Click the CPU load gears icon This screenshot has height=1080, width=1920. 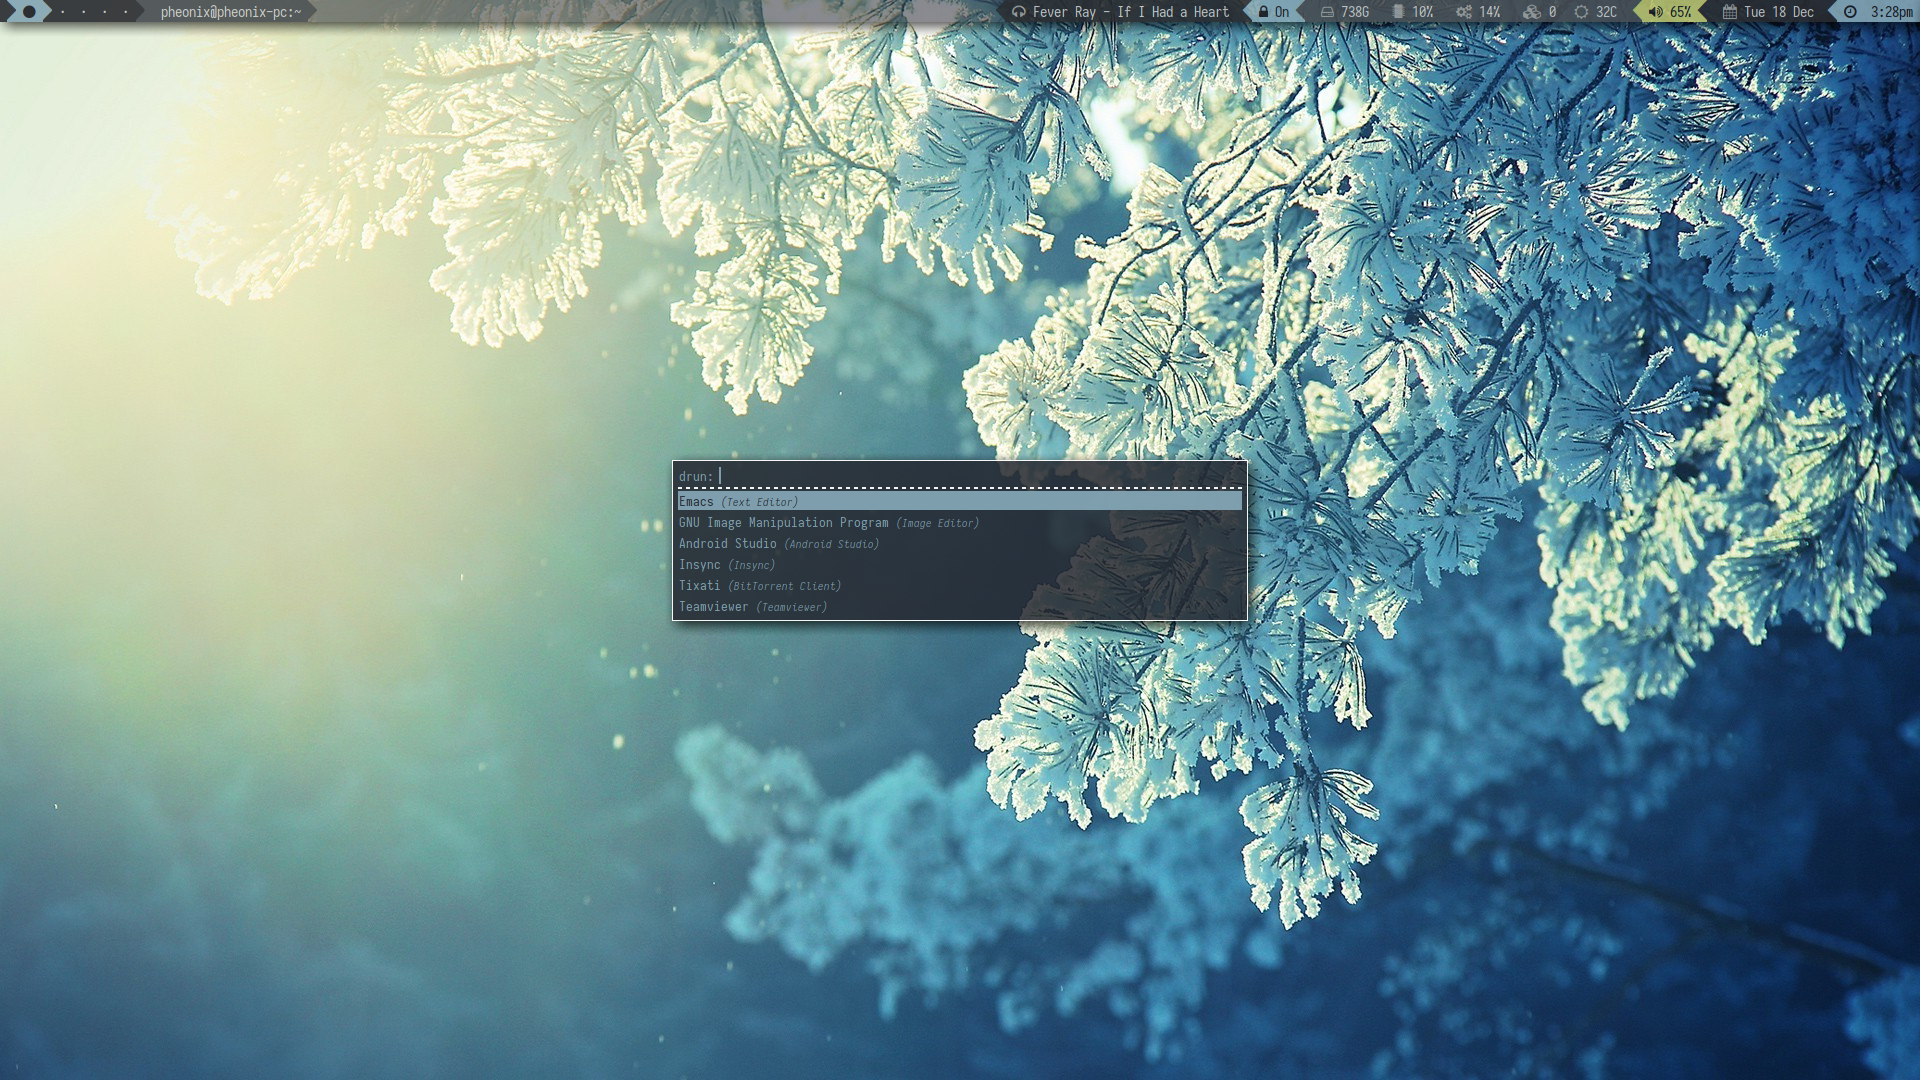(1463, 12)
